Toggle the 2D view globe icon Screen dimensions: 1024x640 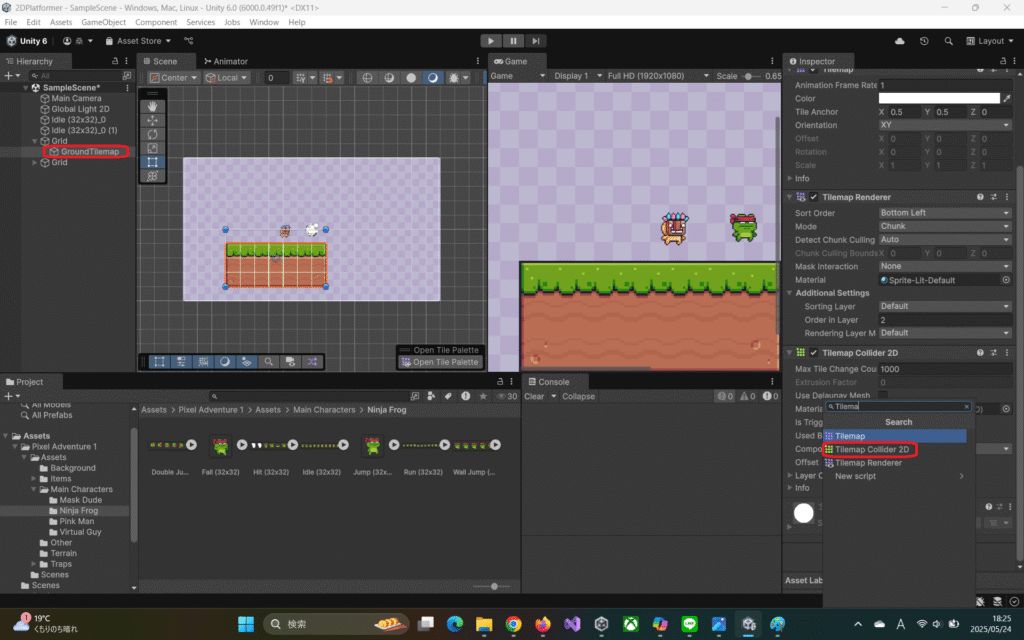point(367,78)
